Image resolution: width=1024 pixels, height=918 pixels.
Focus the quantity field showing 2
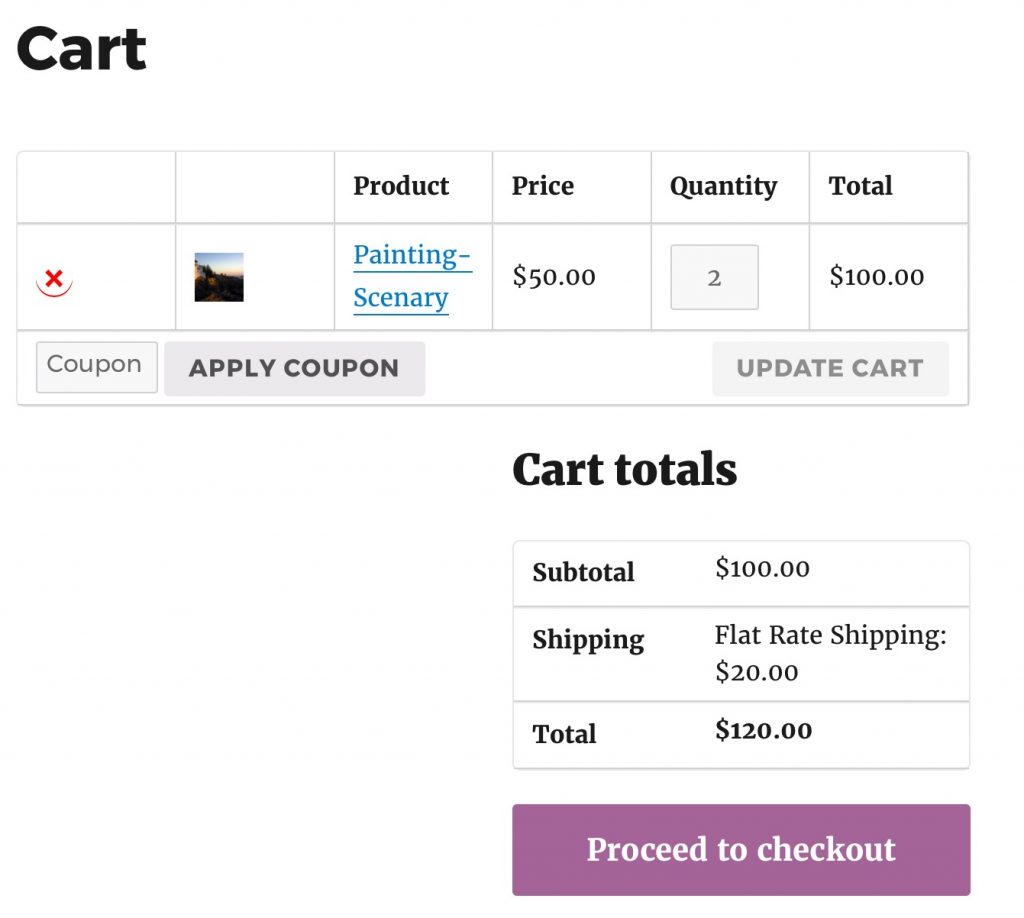pos(714,277)
